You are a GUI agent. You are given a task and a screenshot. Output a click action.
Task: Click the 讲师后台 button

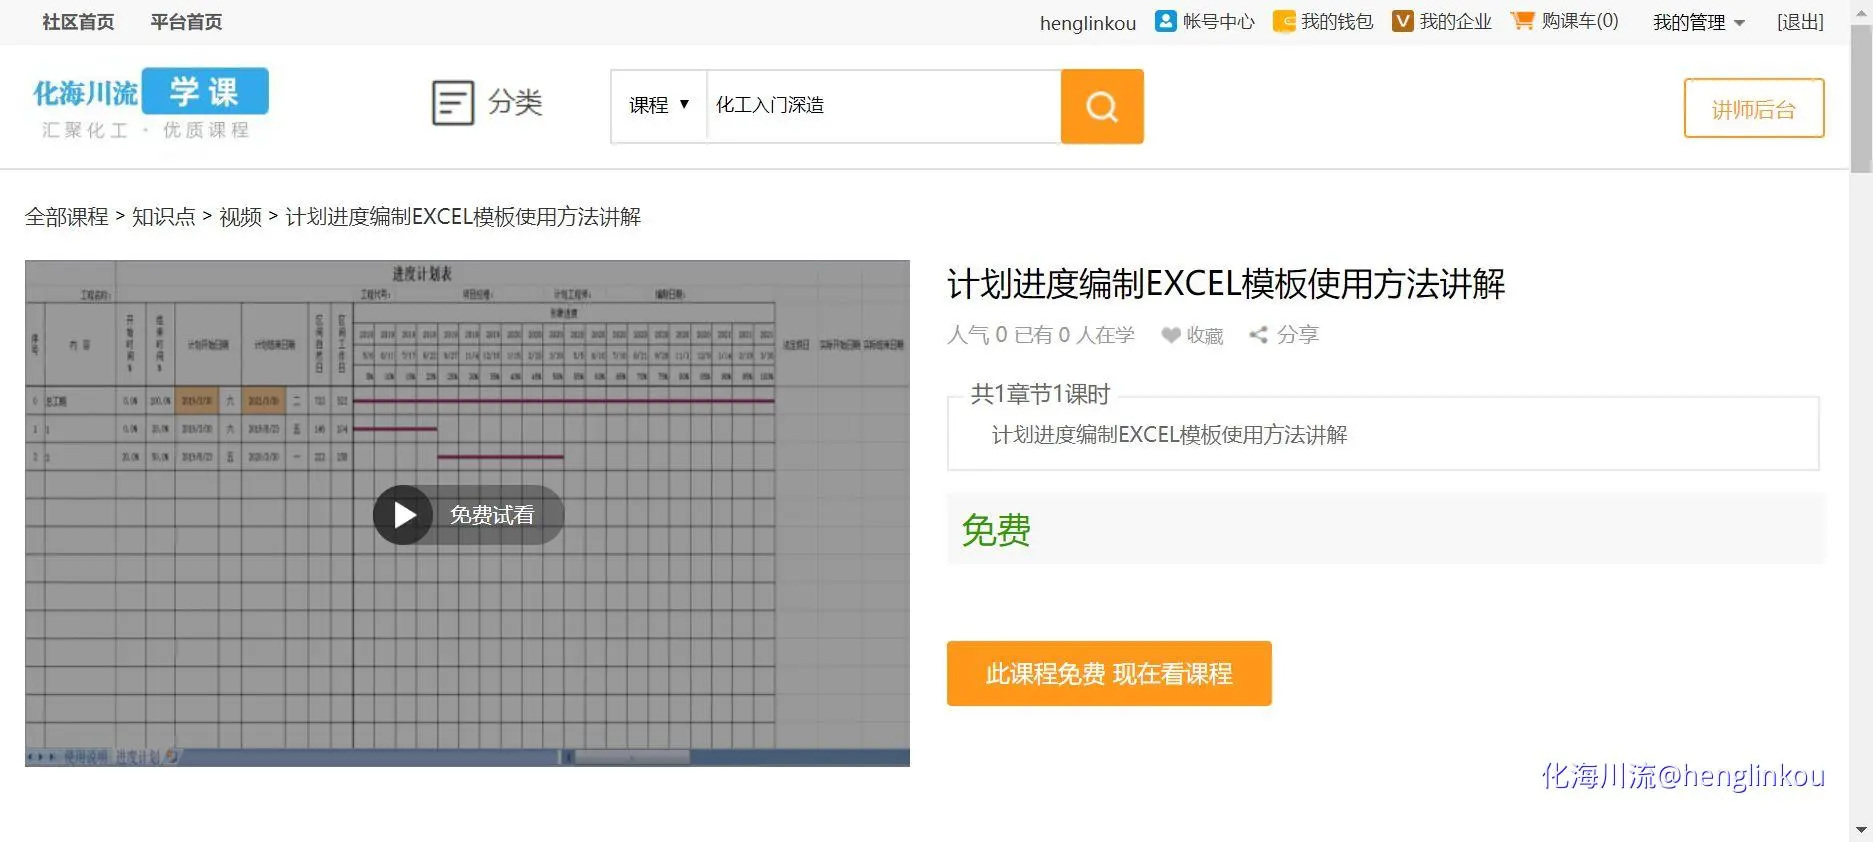(x=1753, y=109)
